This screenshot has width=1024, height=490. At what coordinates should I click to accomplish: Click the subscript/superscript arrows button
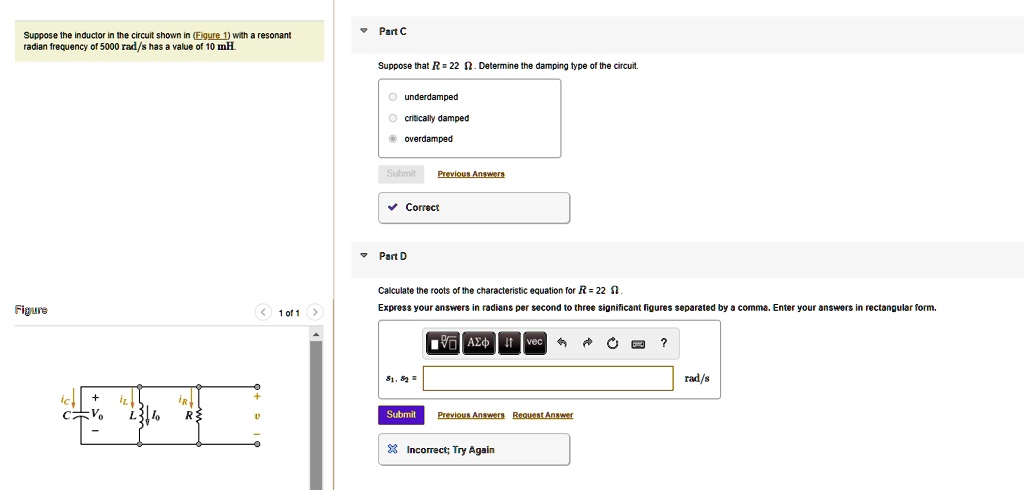tap(509, 343)
